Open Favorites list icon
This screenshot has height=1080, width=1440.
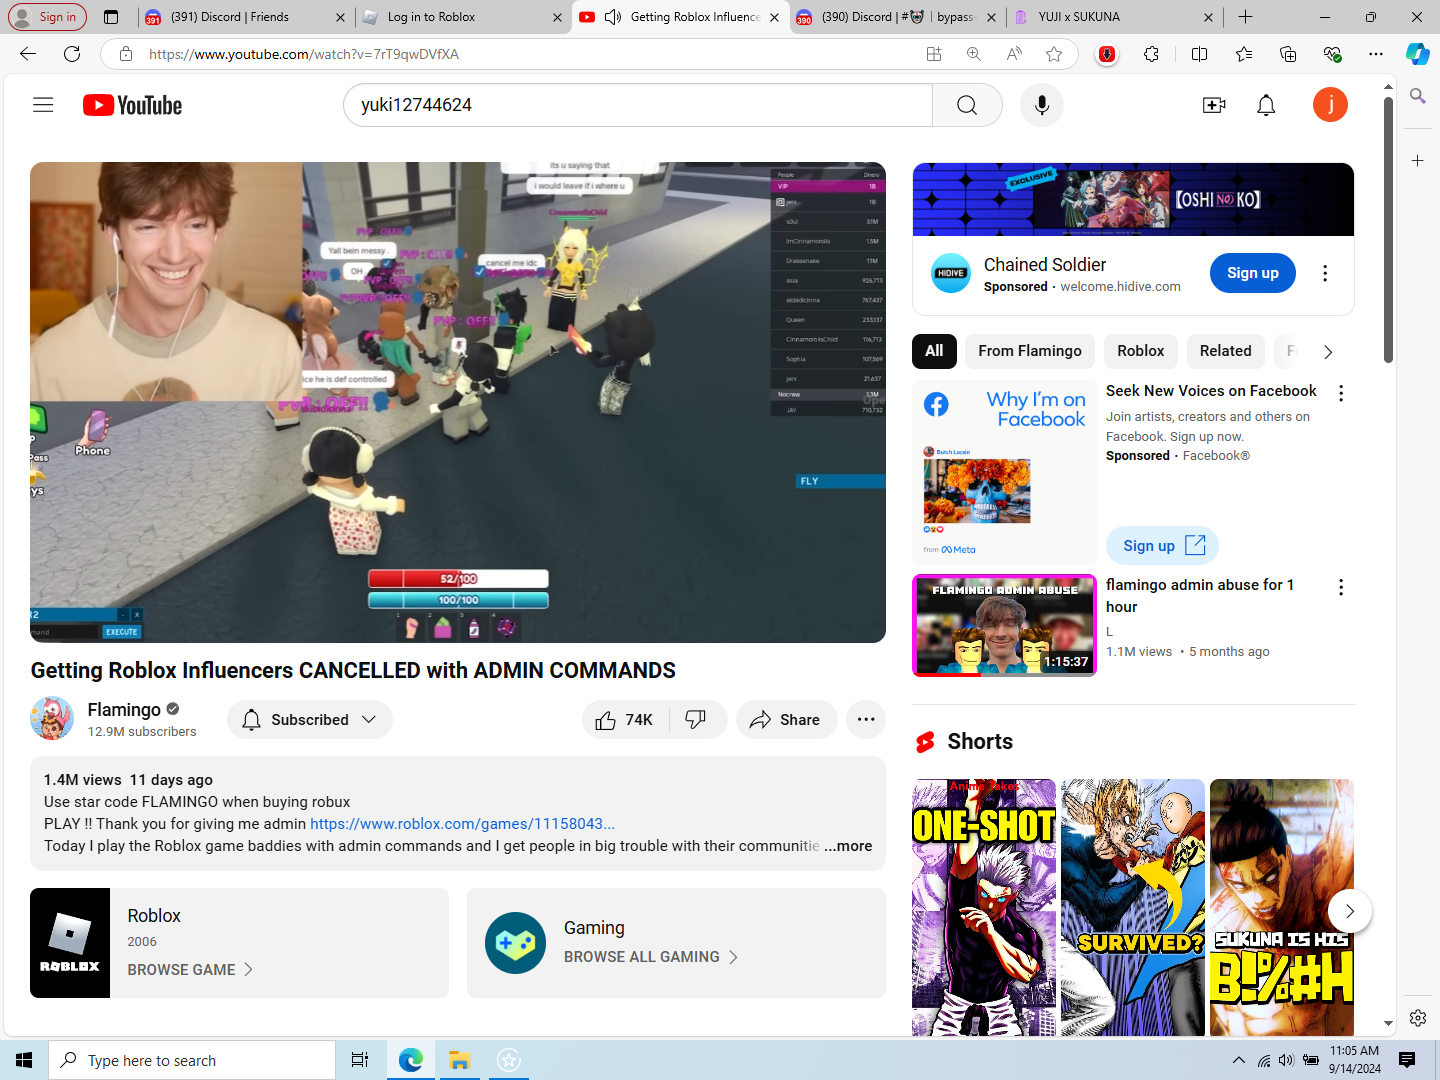pos(1244,54)
